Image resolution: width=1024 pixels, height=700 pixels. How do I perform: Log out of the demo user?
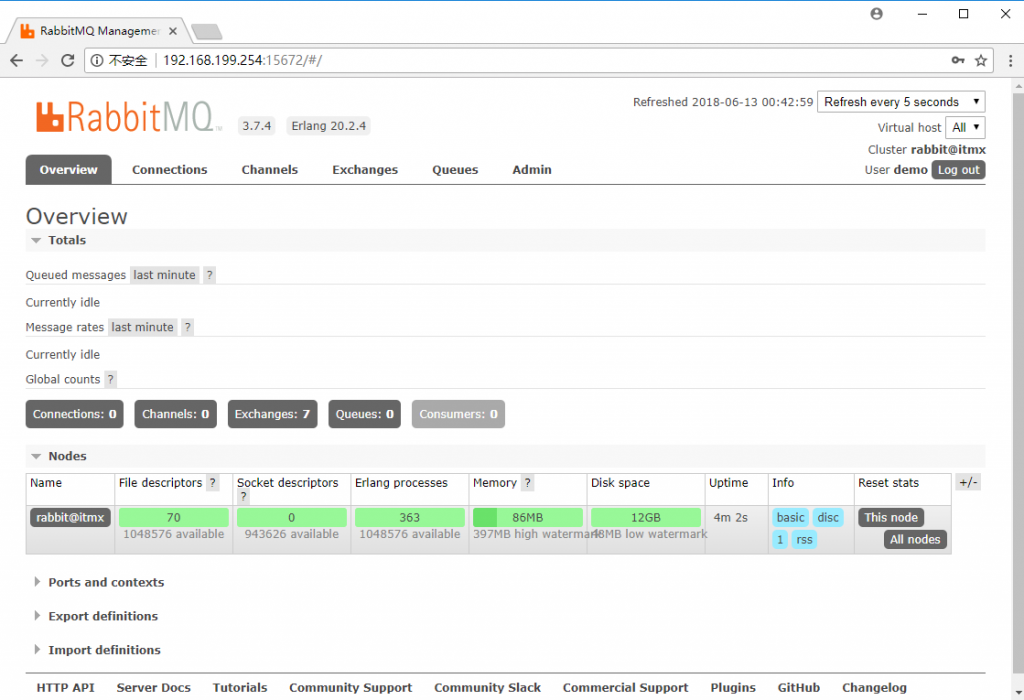pyautogui.click(x=958, y=170)
